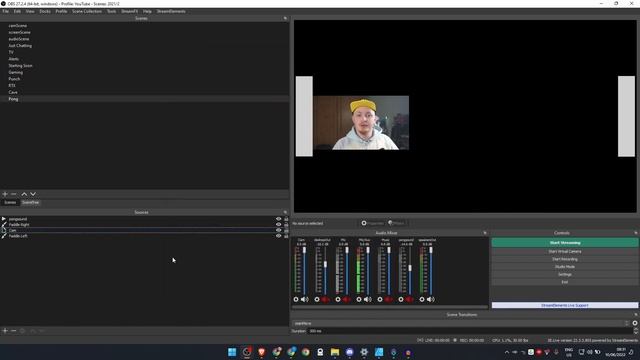Open the Docks menu
Screen dimensions: 640x360
pos(45,11)
